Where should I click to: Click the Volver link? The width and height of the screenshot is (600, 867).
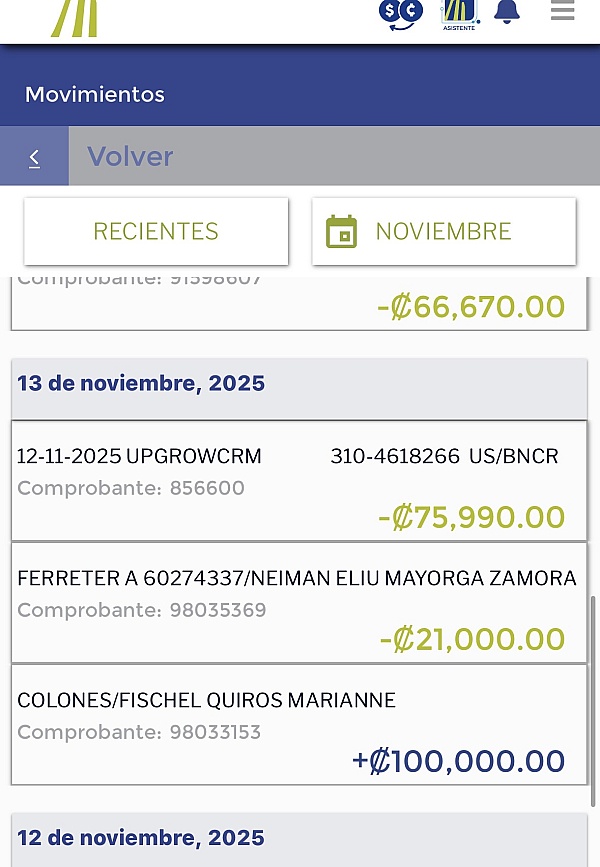tap(130, 157)
